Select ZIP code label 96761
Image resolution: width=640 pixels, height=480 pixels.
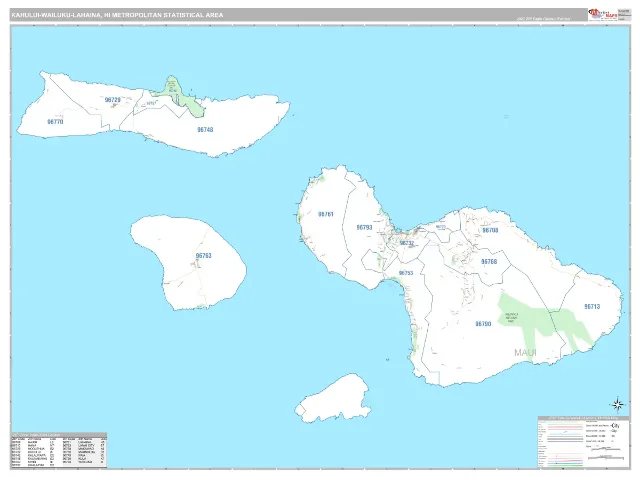tap(326, 214)
